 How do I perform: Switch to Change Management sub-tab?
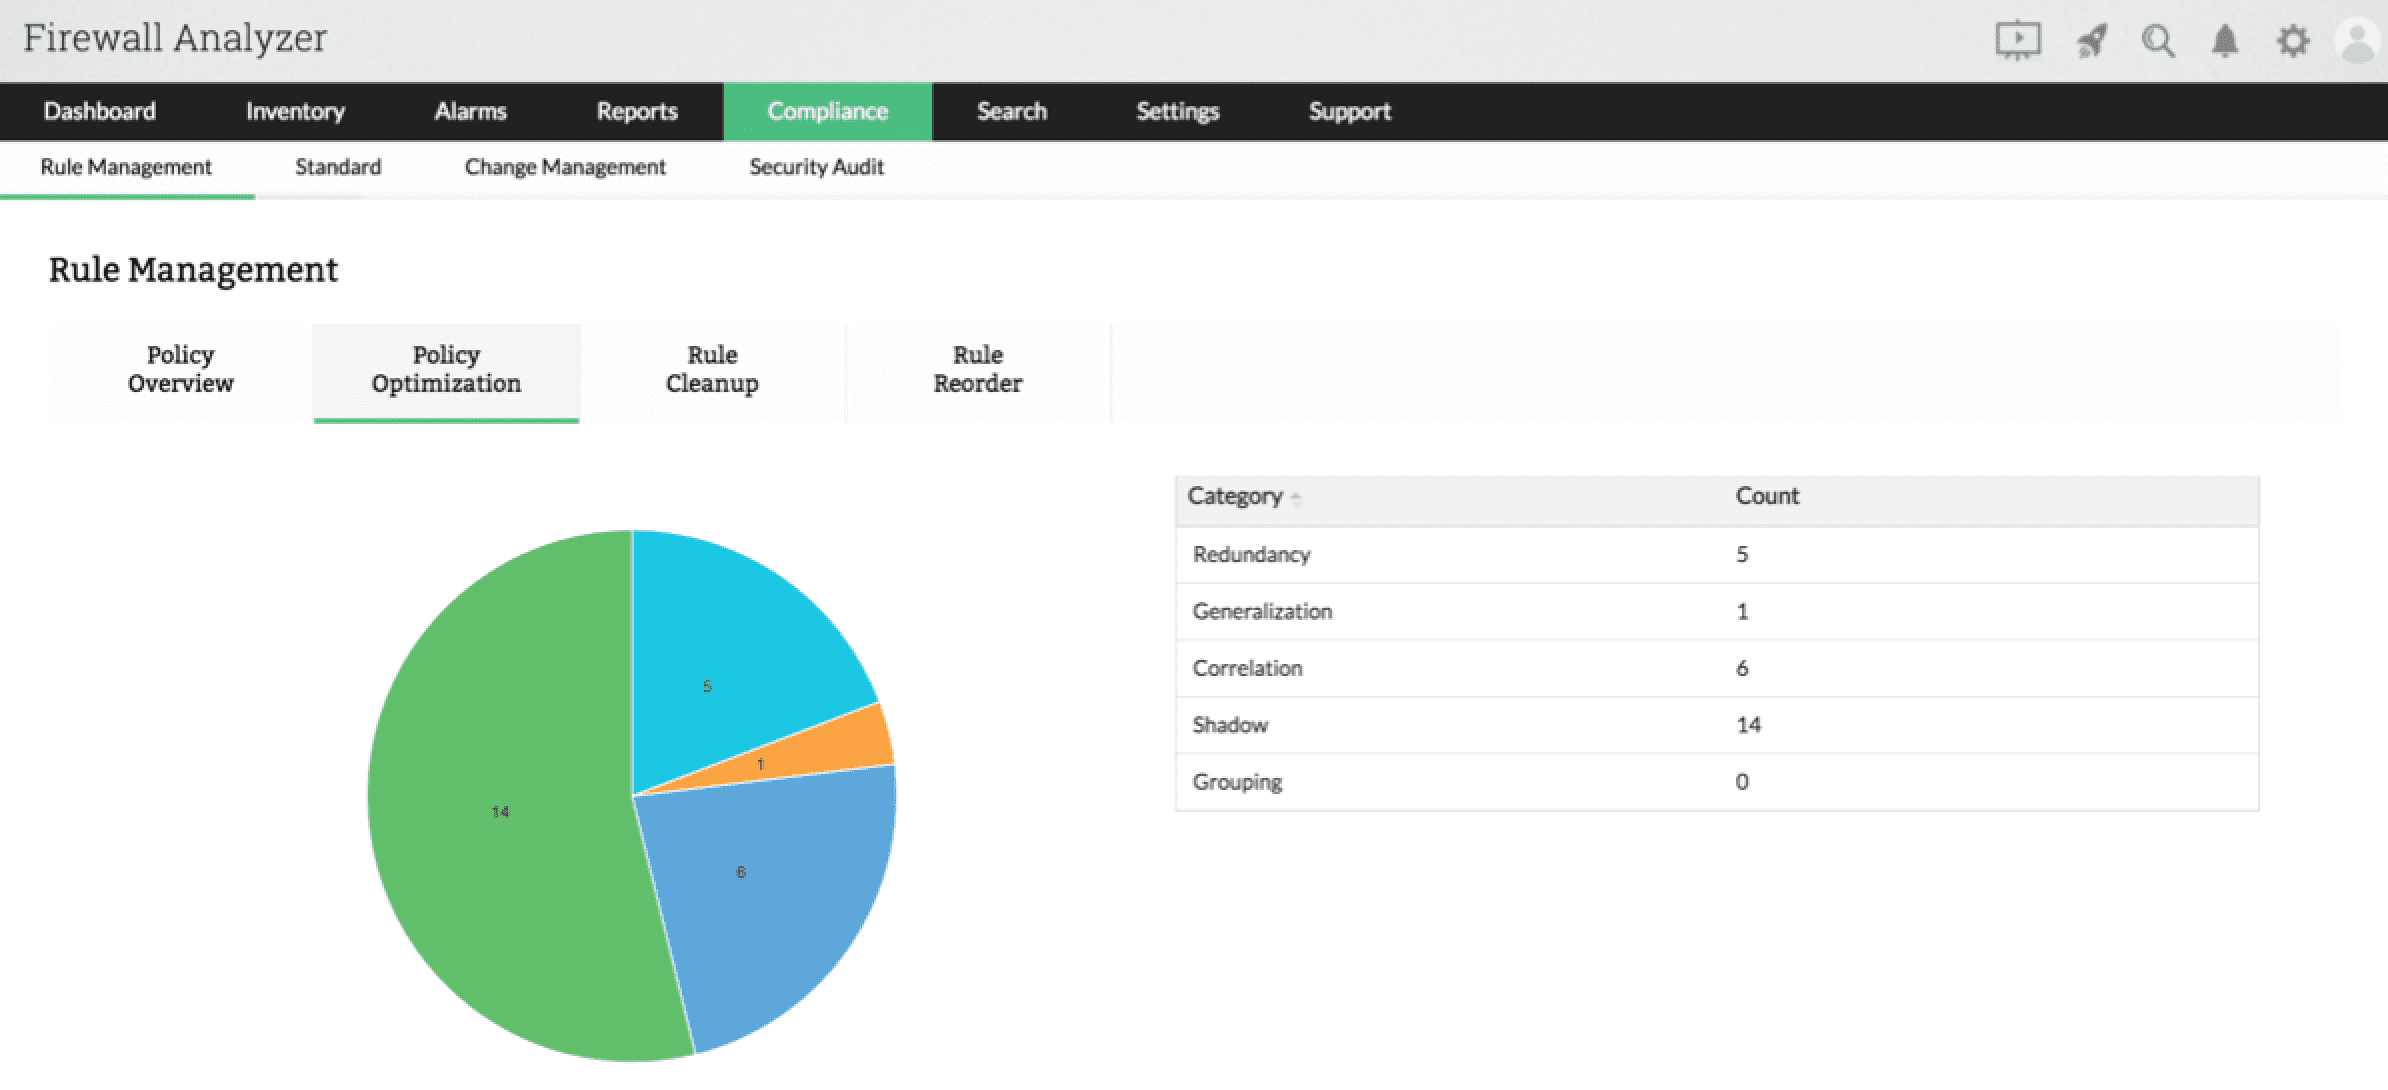[x=565, y=167]
